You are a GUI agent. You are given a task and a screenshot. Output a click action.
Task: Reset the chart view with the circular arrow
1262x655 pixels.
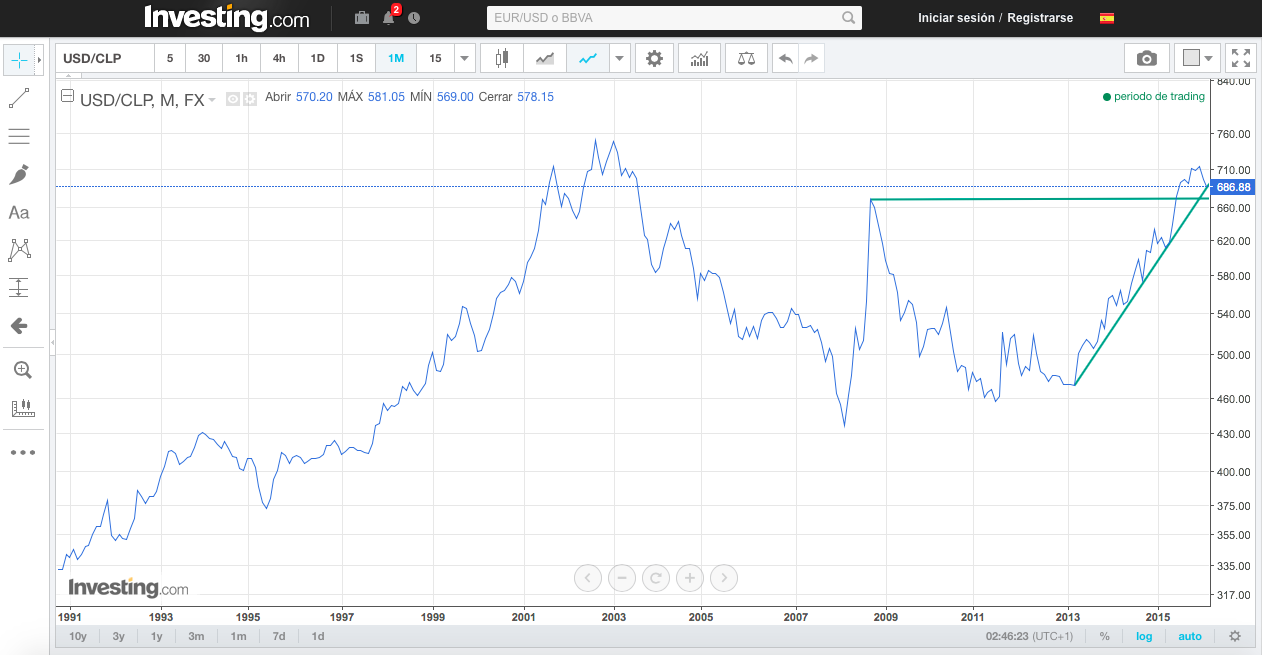coord(656,577)
